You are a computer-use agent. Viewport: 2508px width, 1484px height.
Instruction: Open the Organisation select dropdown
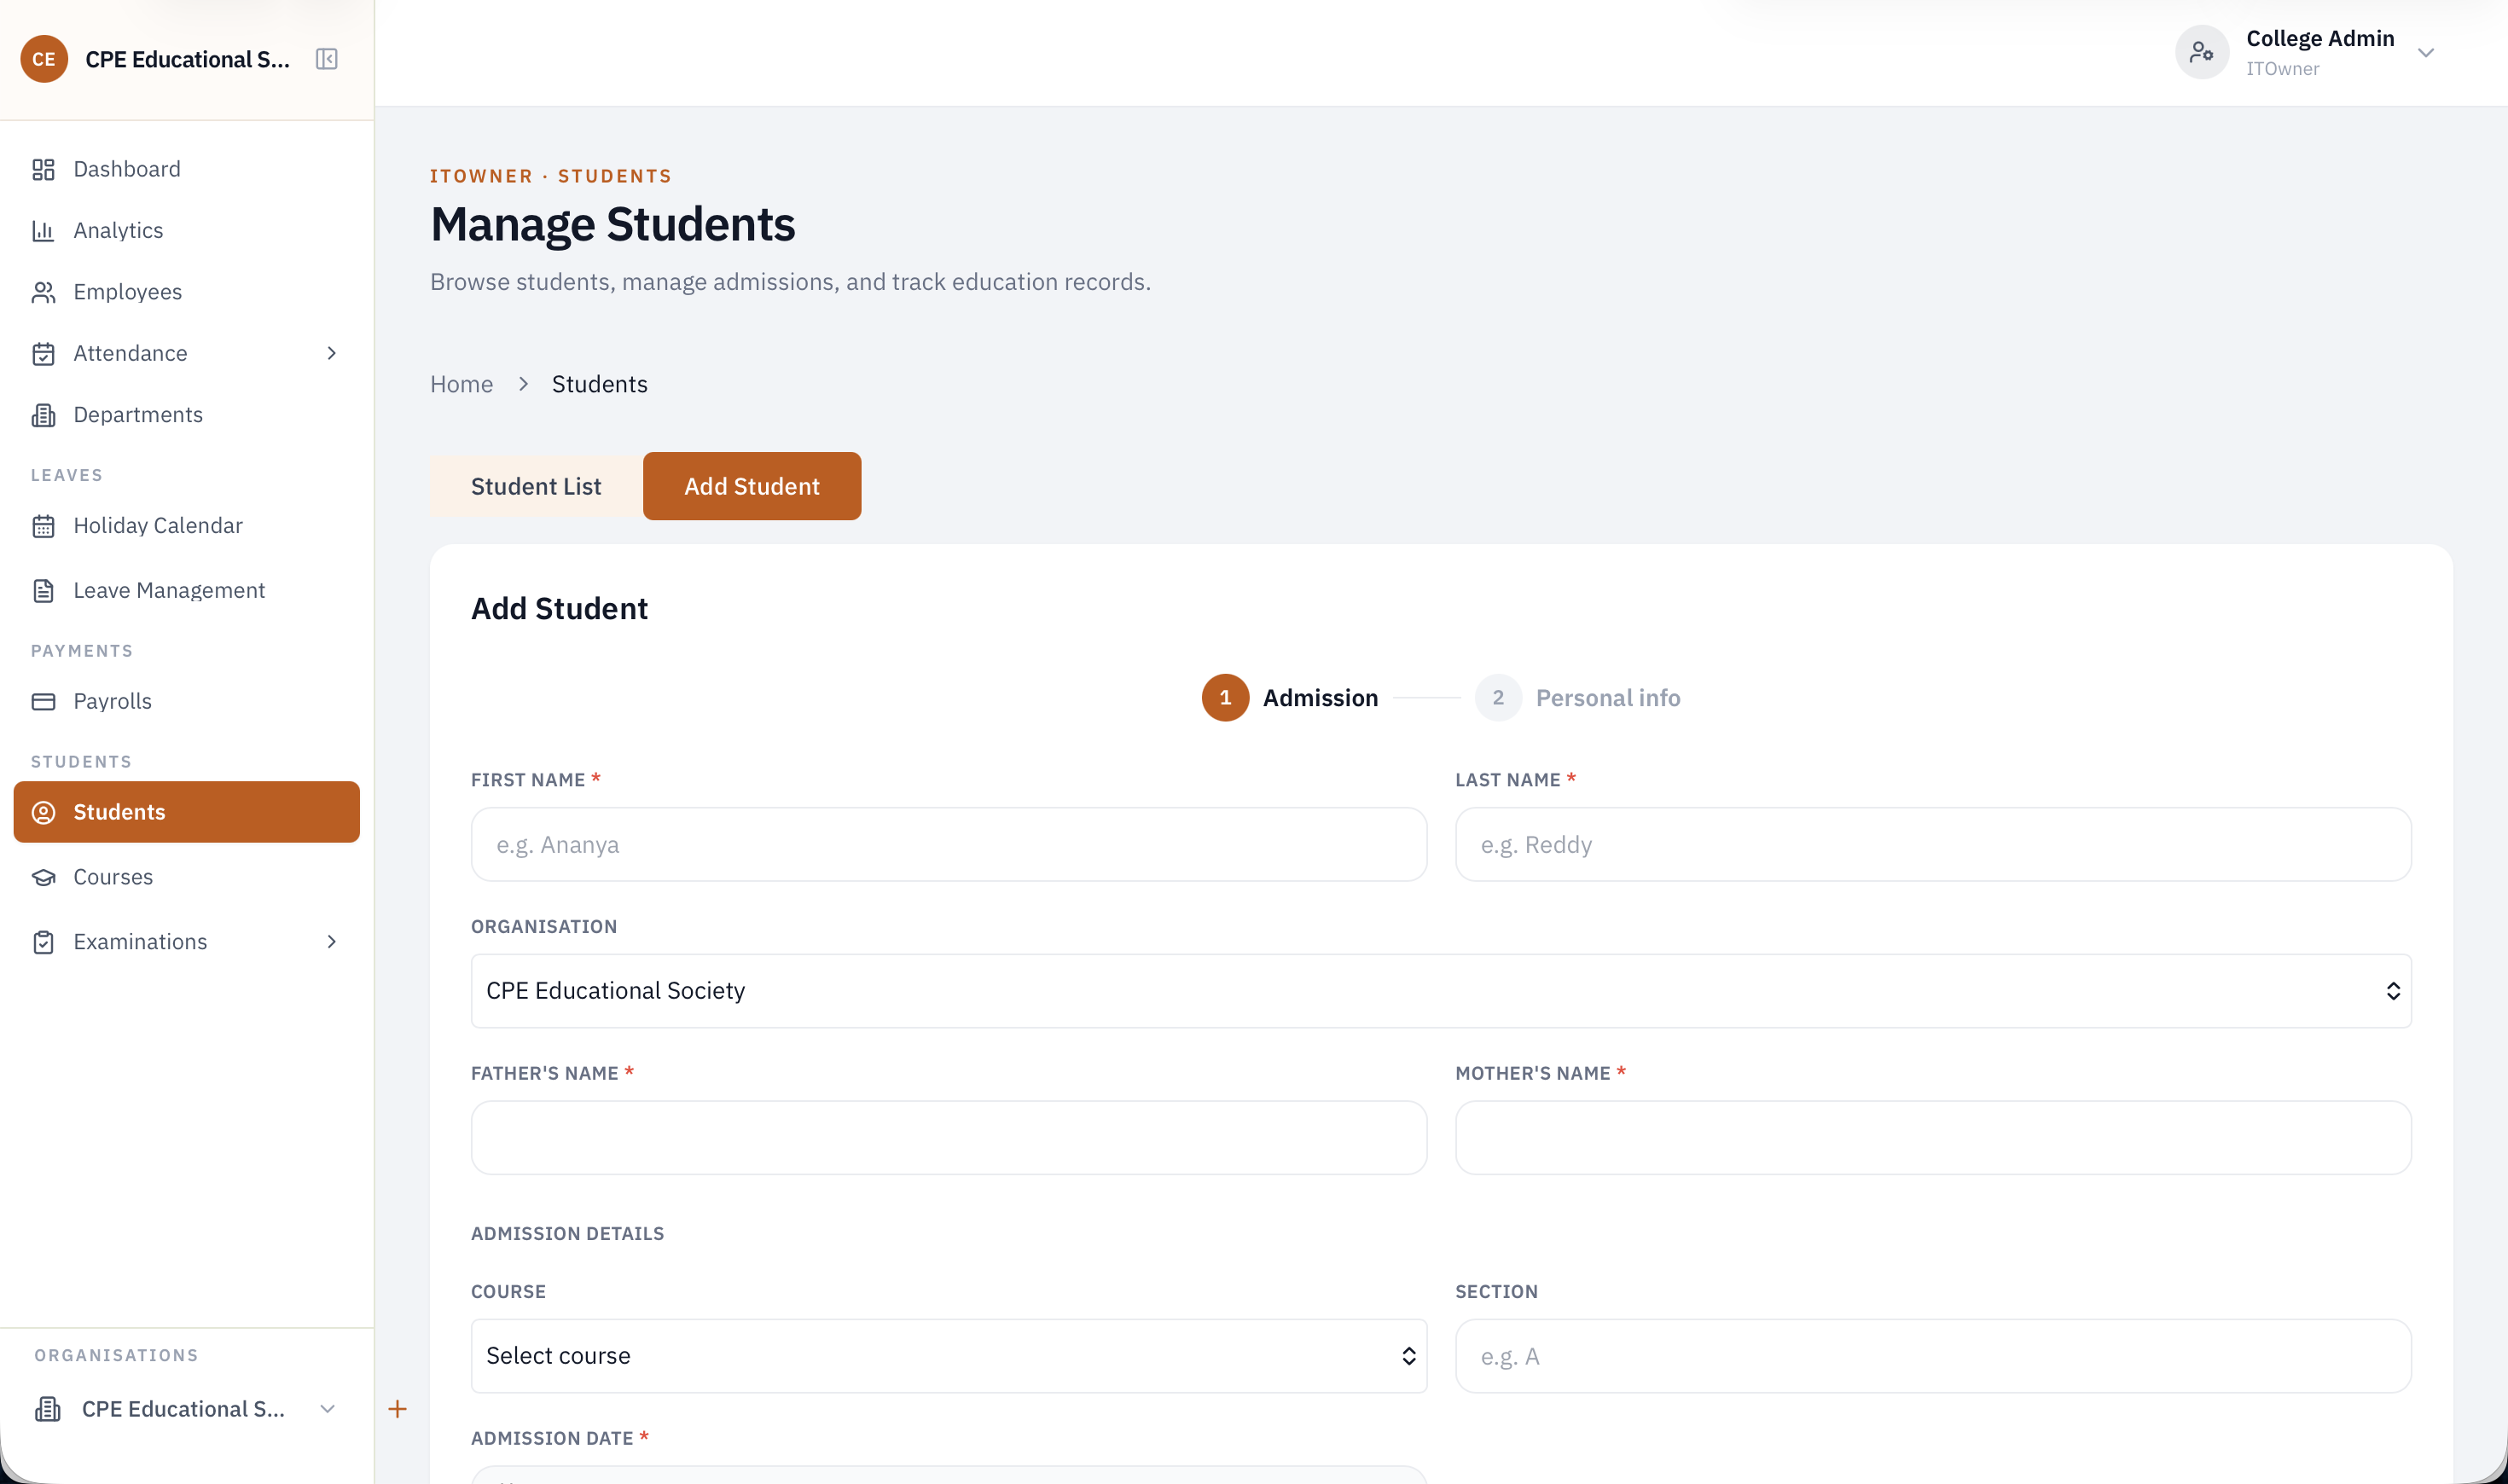pyautogui.click(x=1441, y=990)
